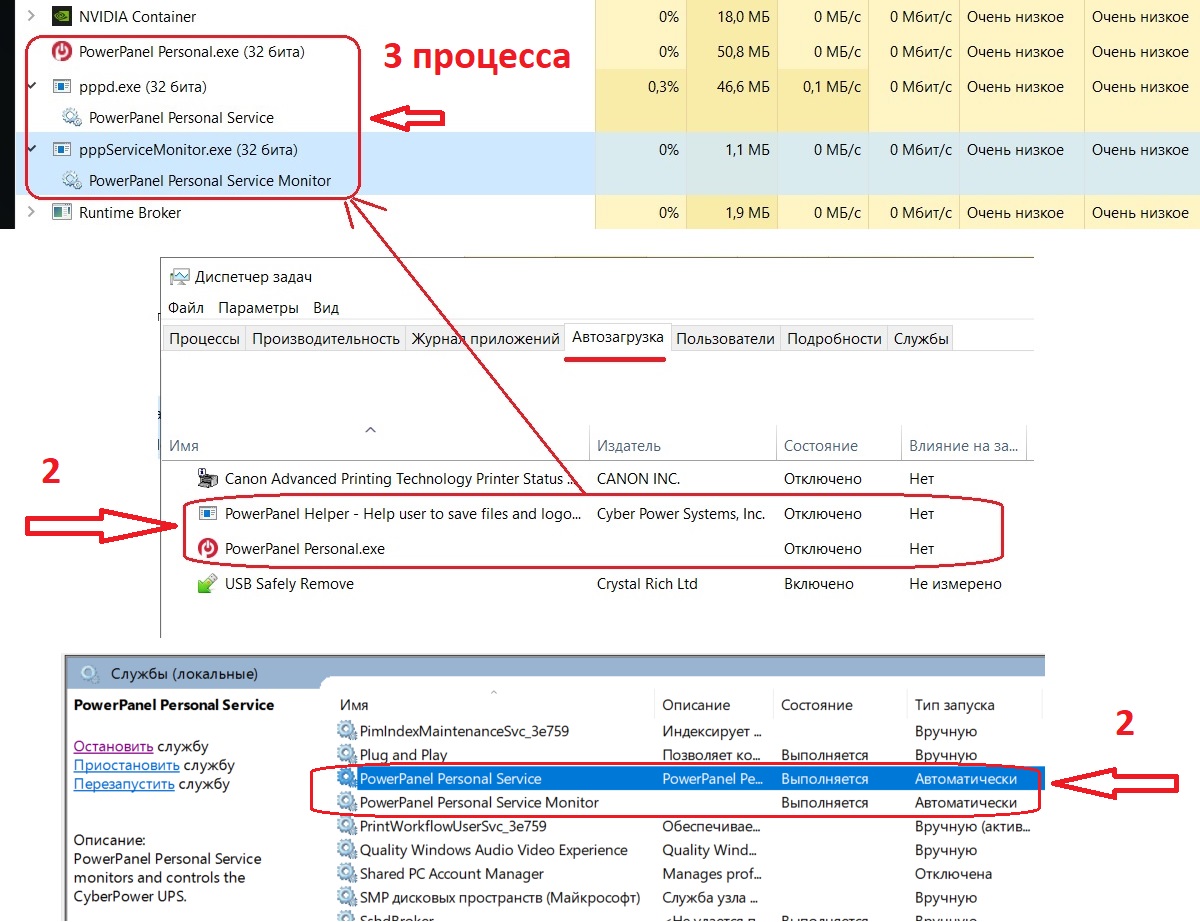
Task: Click the Runtime Broker process icon
Action: [62, 212]
